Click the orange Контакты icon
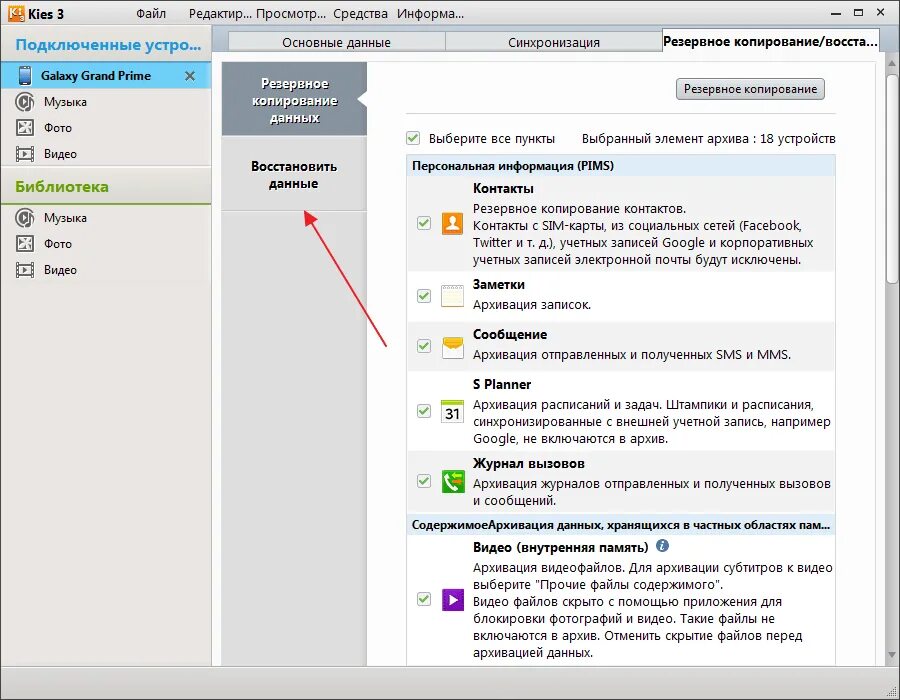This screenshot has height=700, width=900. (x=452, y=223)
